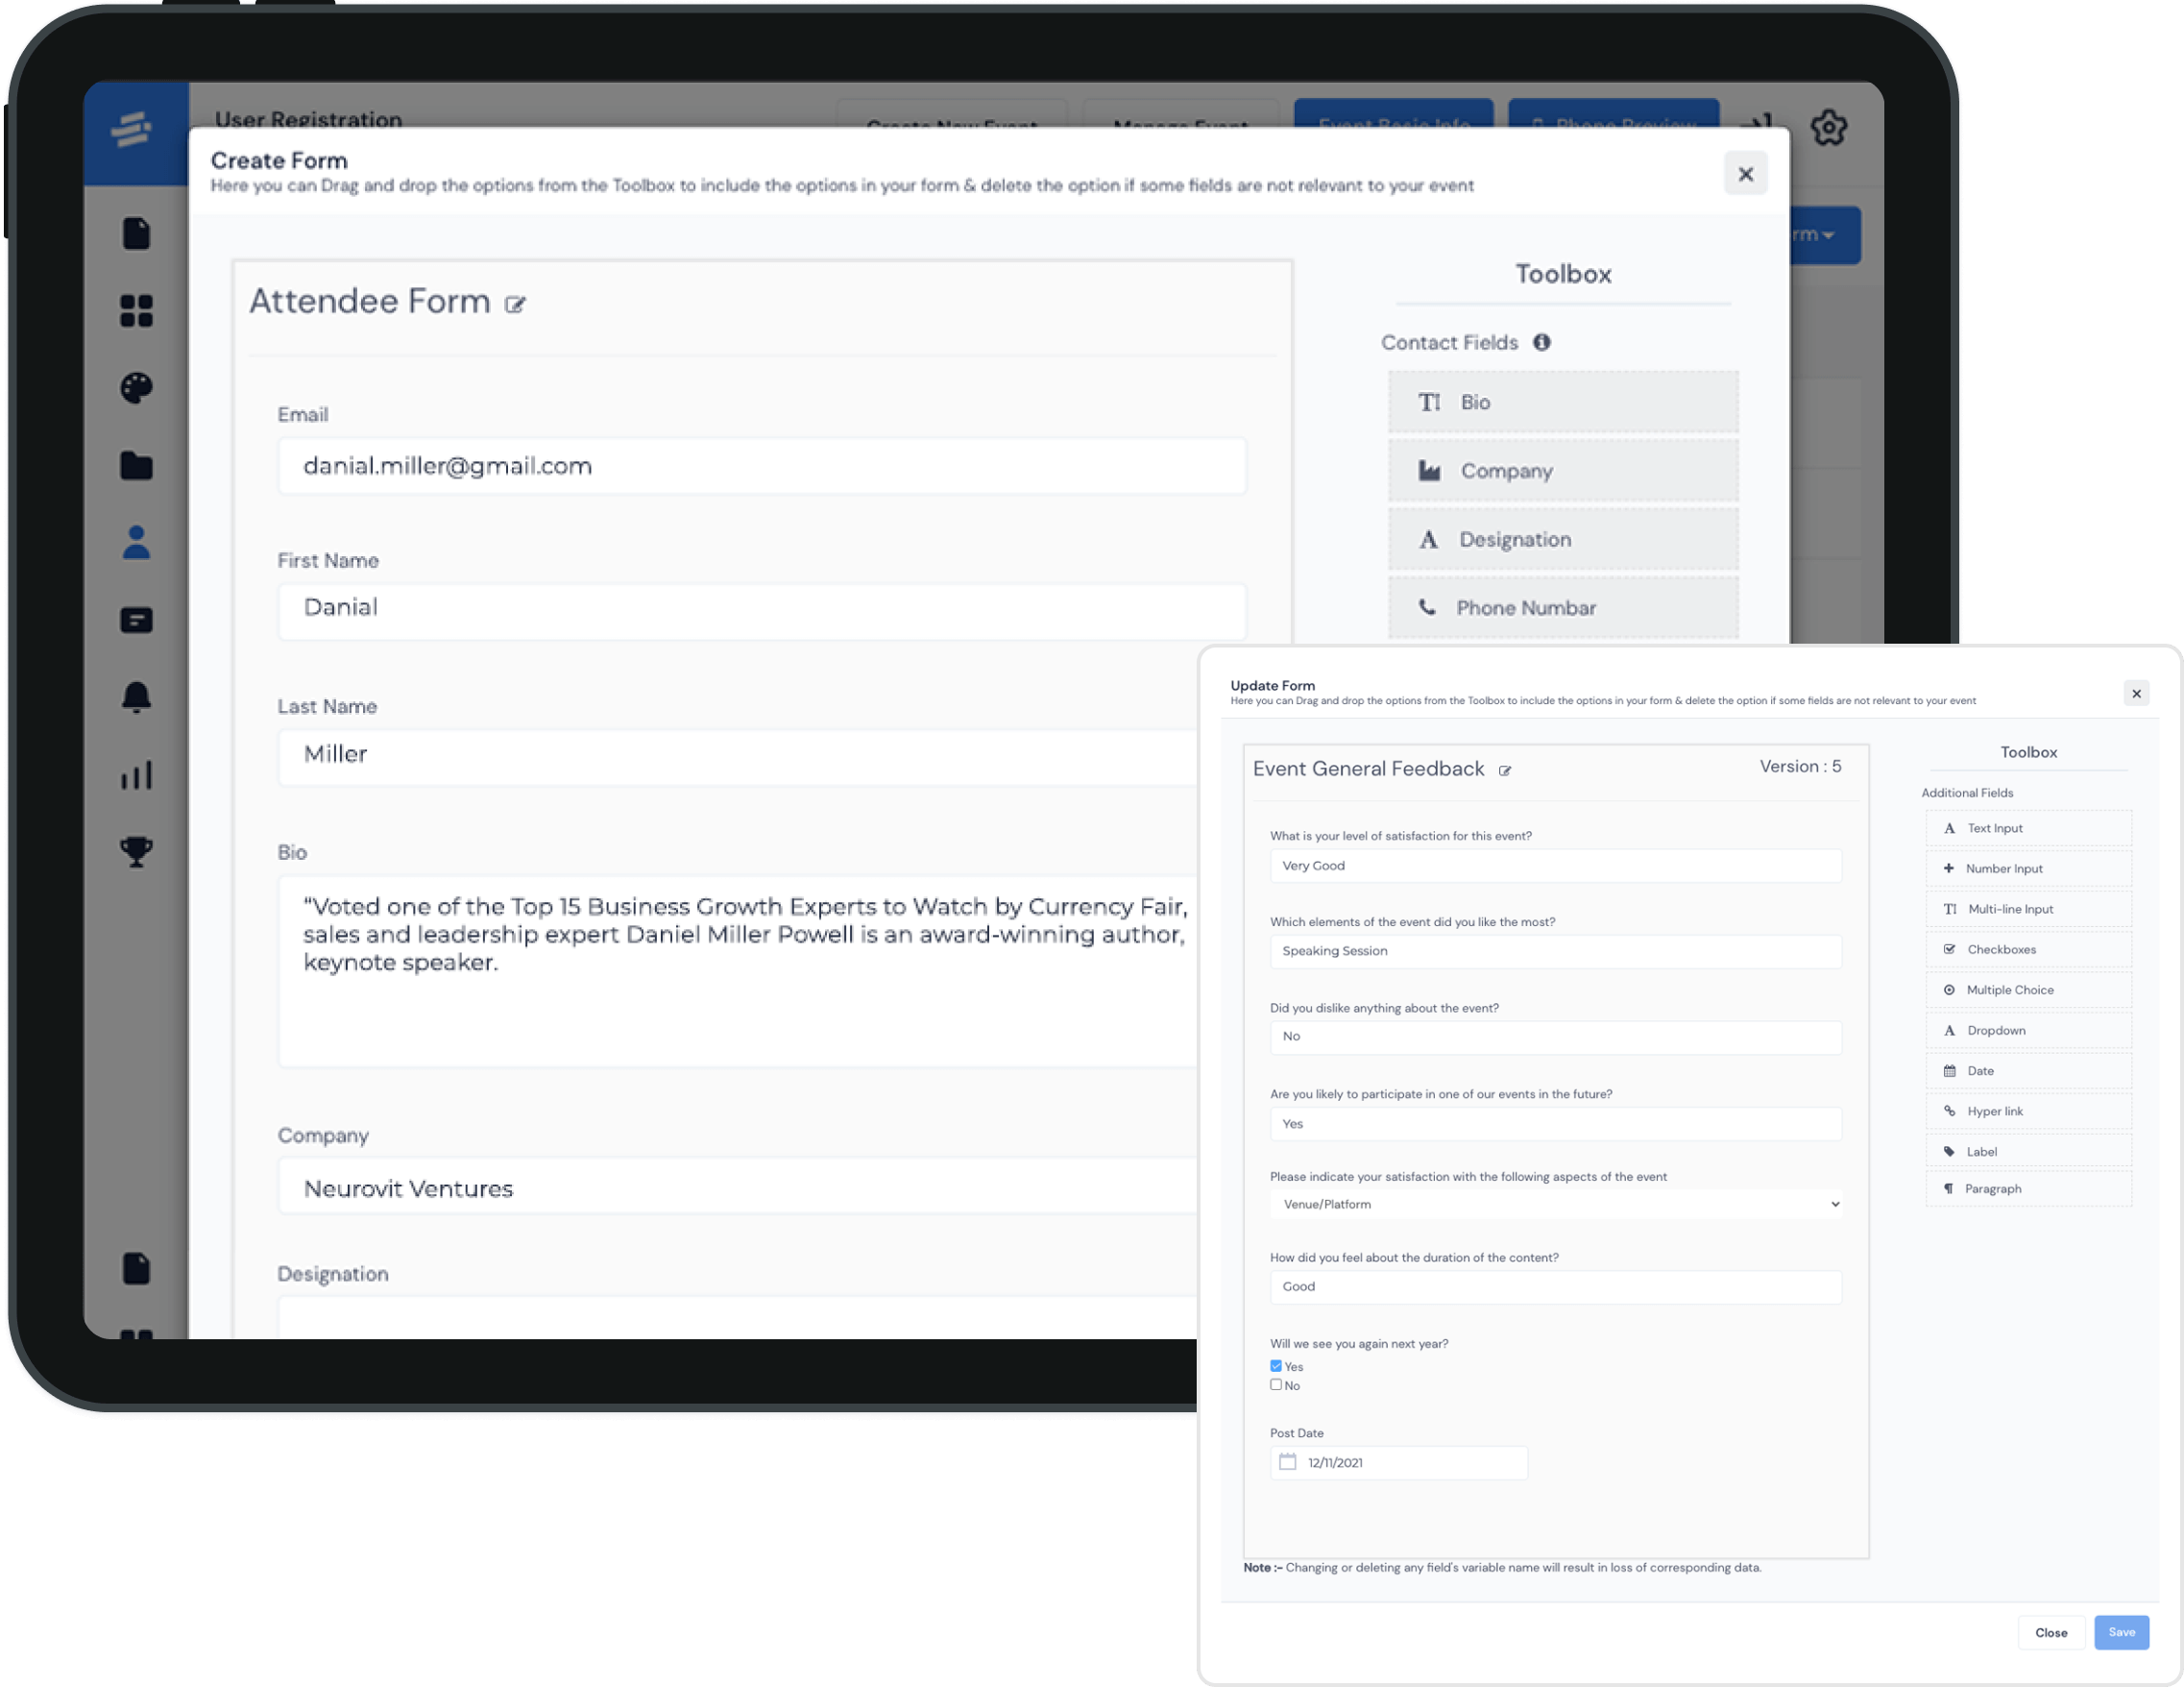Click the Contact Fields info icon
Viewport: 2184px width, 1687px height.
tap(1542, 342)
